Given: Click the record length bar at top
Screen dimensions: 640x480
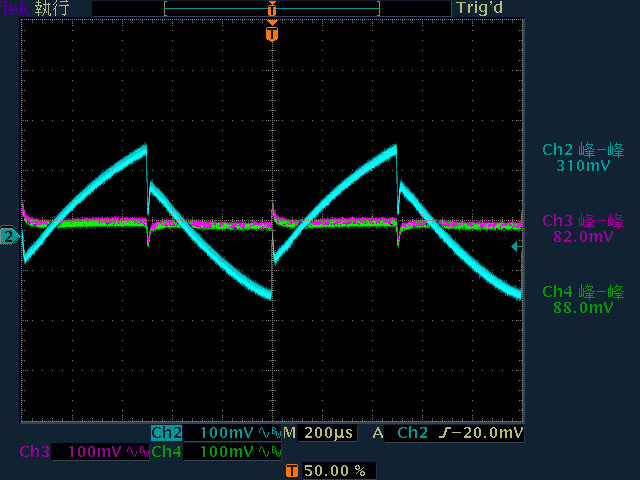Looking at the screenshot, I should (272, 9).
